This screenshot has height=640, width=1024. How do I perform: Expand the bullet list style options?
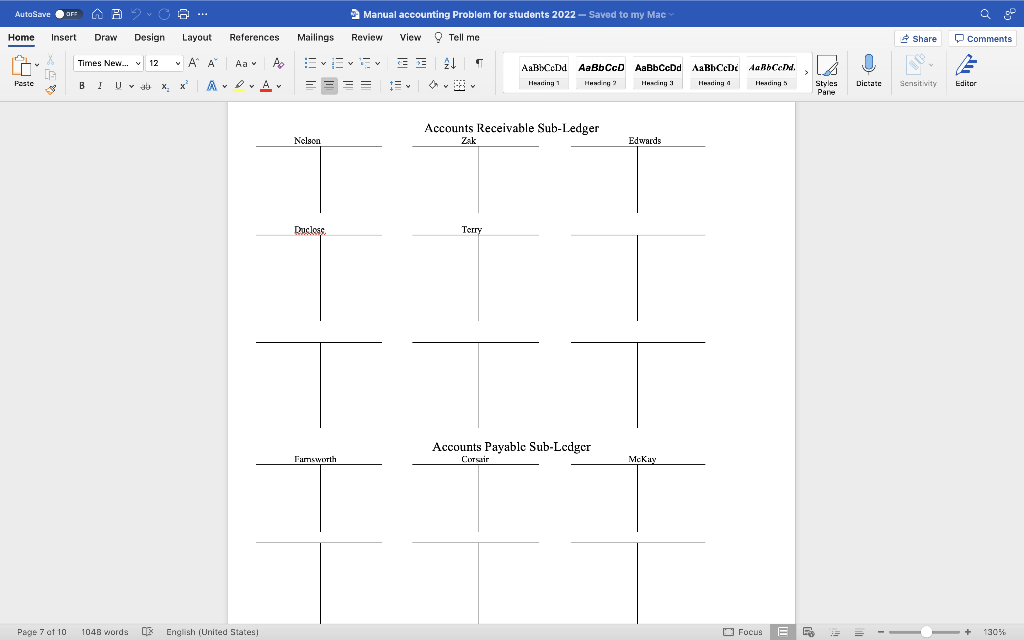pos(323,63)
